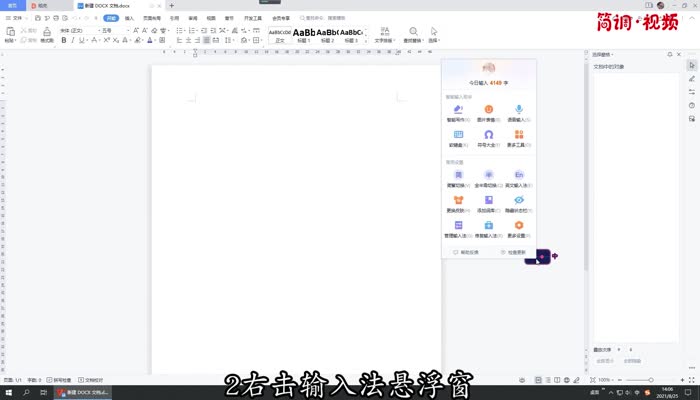
Task: Toggle 英文输入法 En mode
Action: [x=519, y=179]
